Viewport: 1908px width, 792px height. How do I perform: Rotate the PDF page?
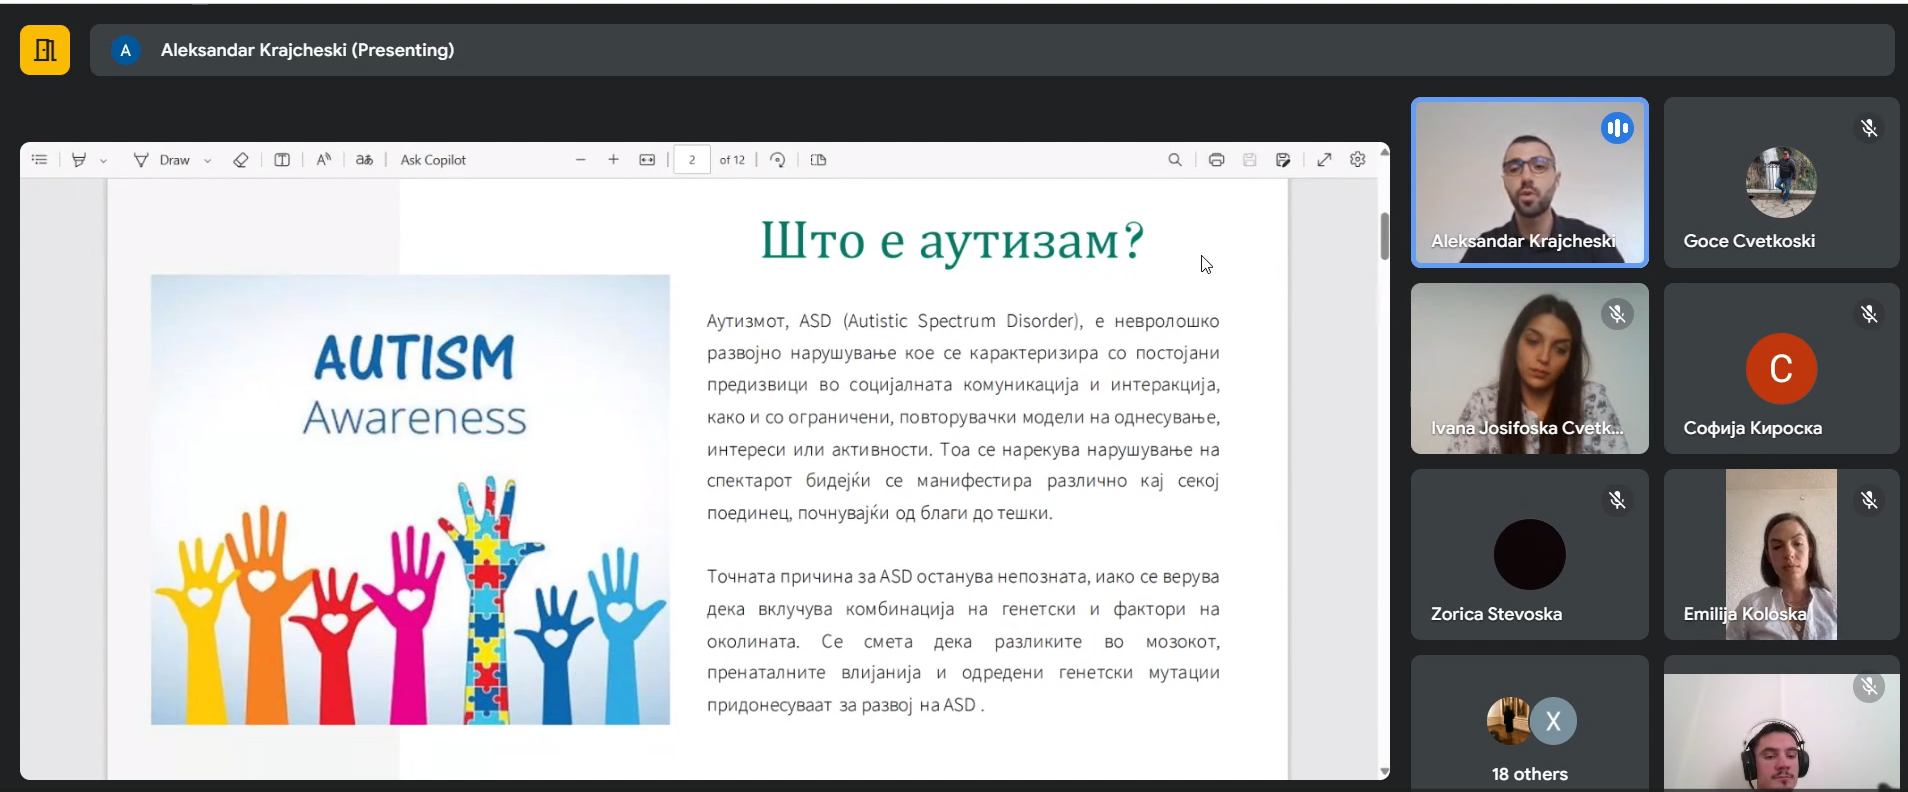777,160
